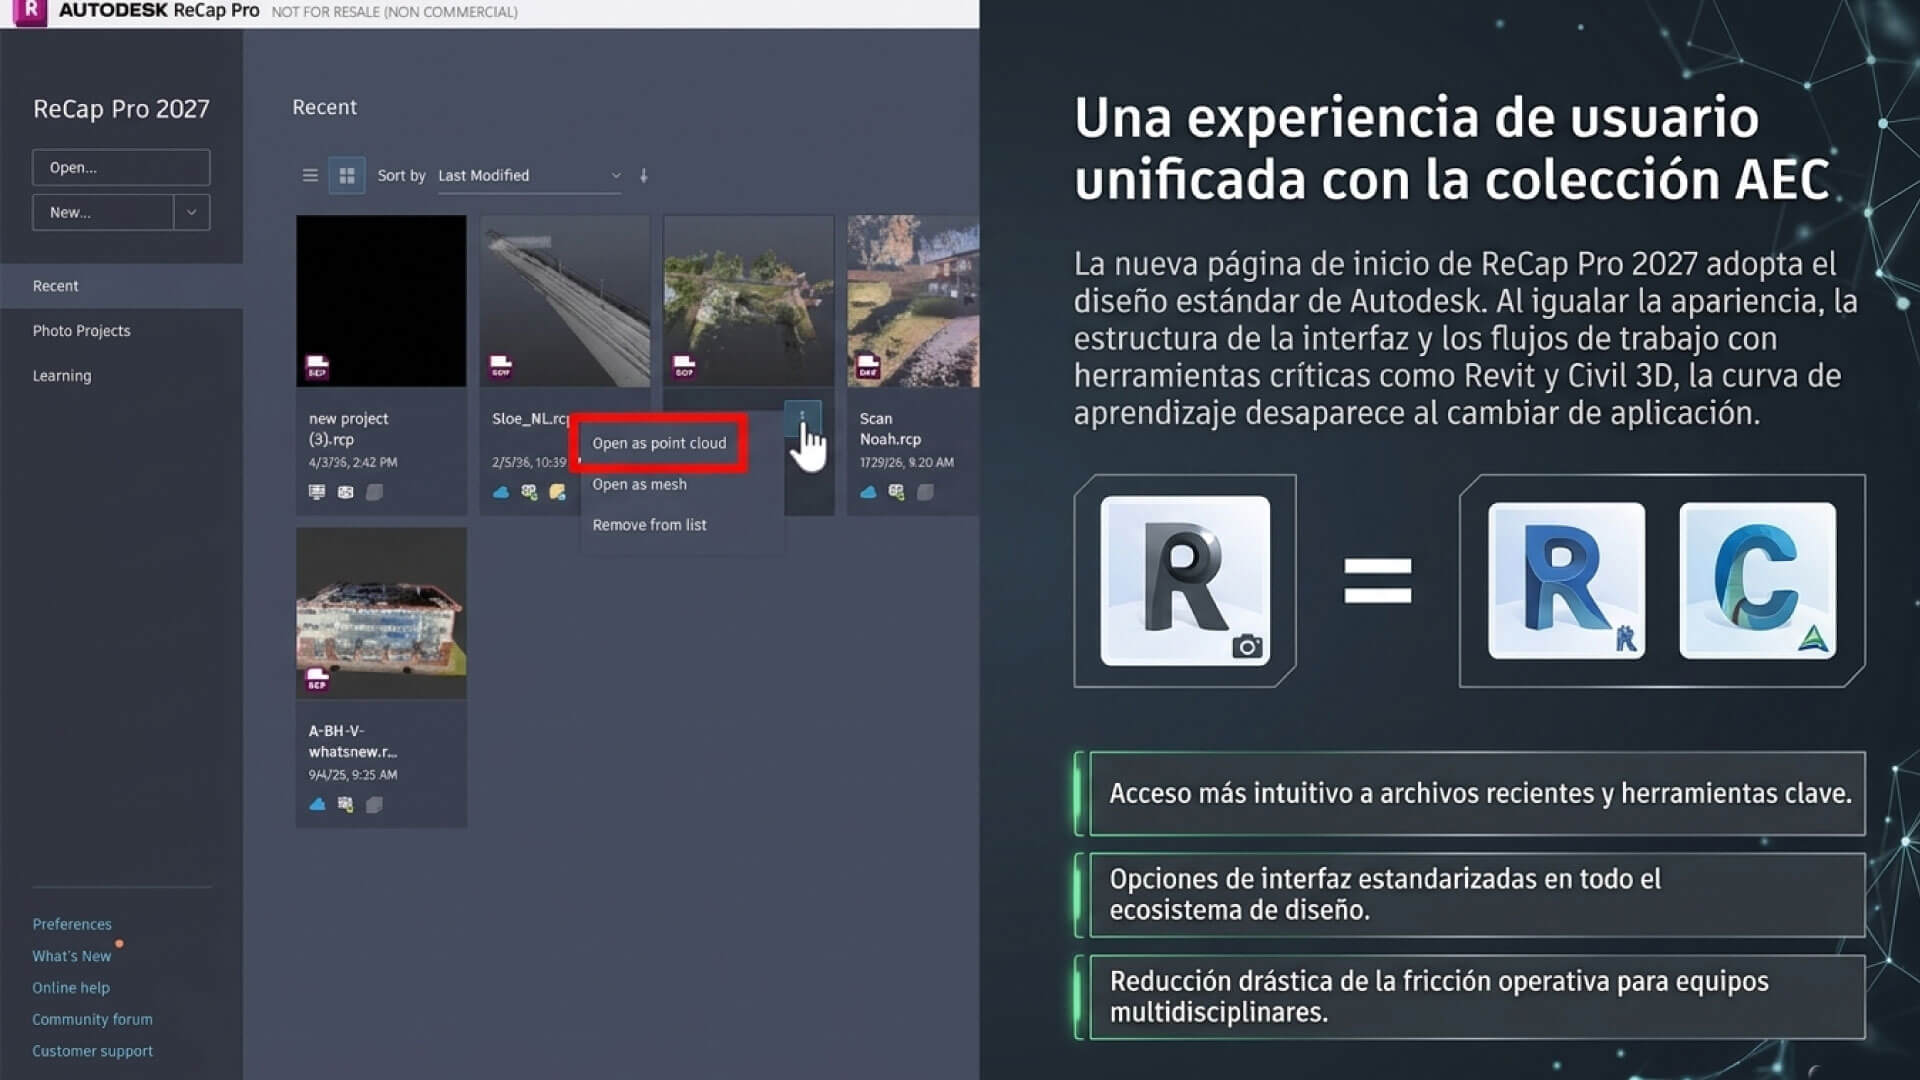Reverse the sort order arrow
1920x1080 pixels.
pos(644,176)
